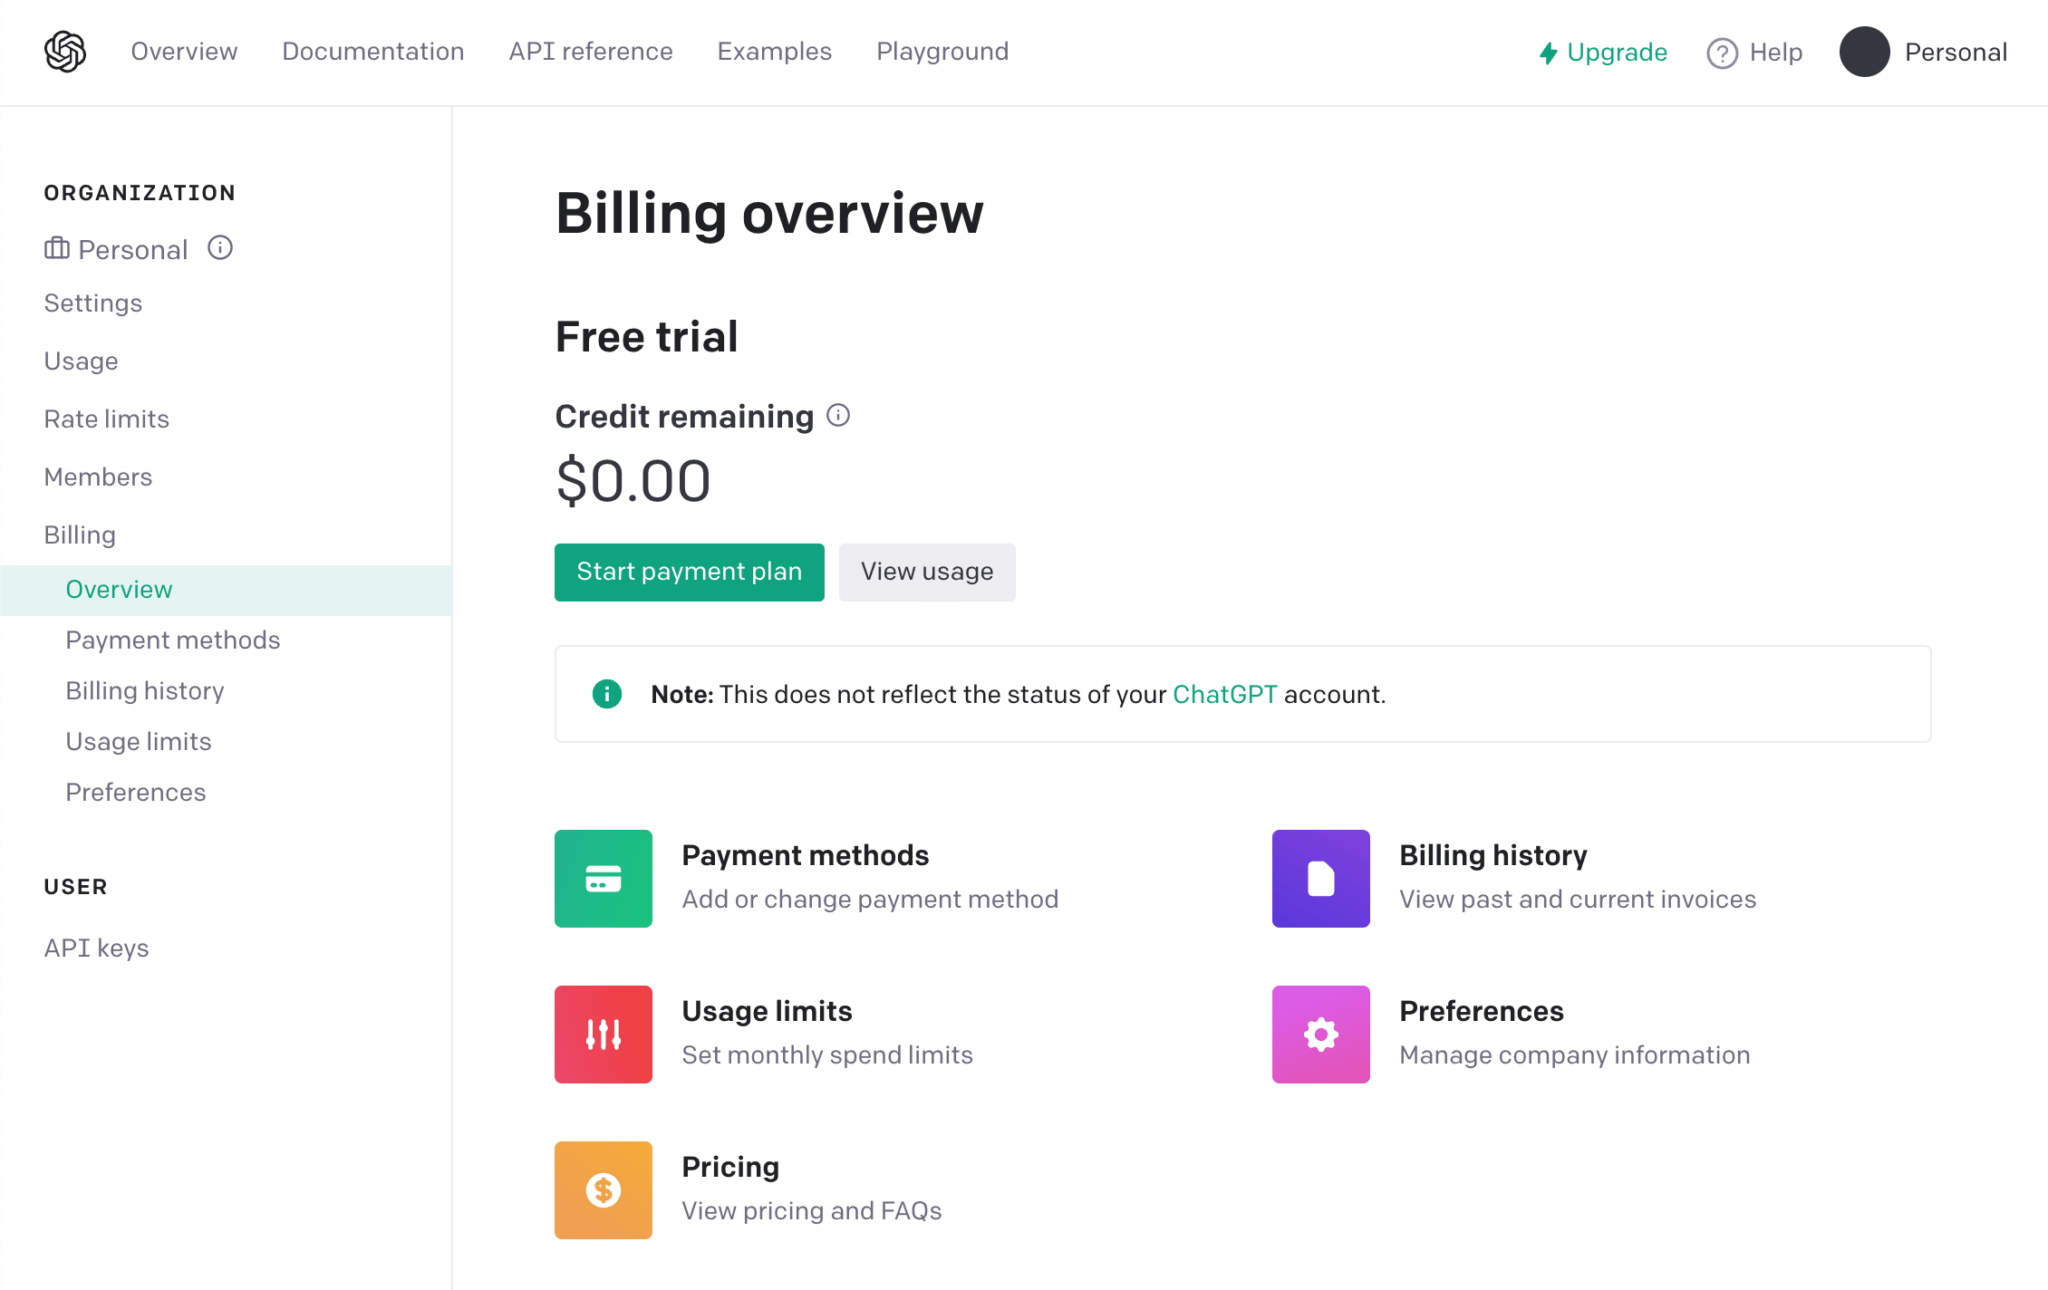Select API keys under the USER section
Viewport: 2048px width, 1290px height.
(96, 947)
